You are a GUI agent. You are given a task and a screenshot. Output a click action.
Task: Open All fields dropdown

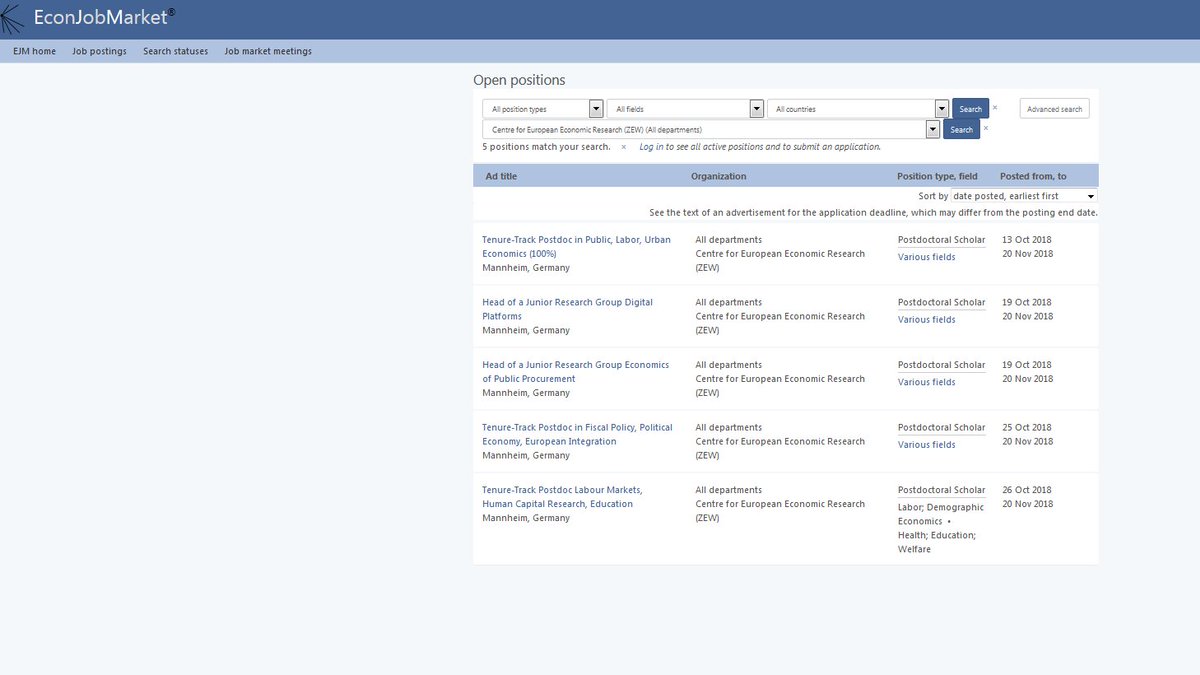tap(686, 109)
